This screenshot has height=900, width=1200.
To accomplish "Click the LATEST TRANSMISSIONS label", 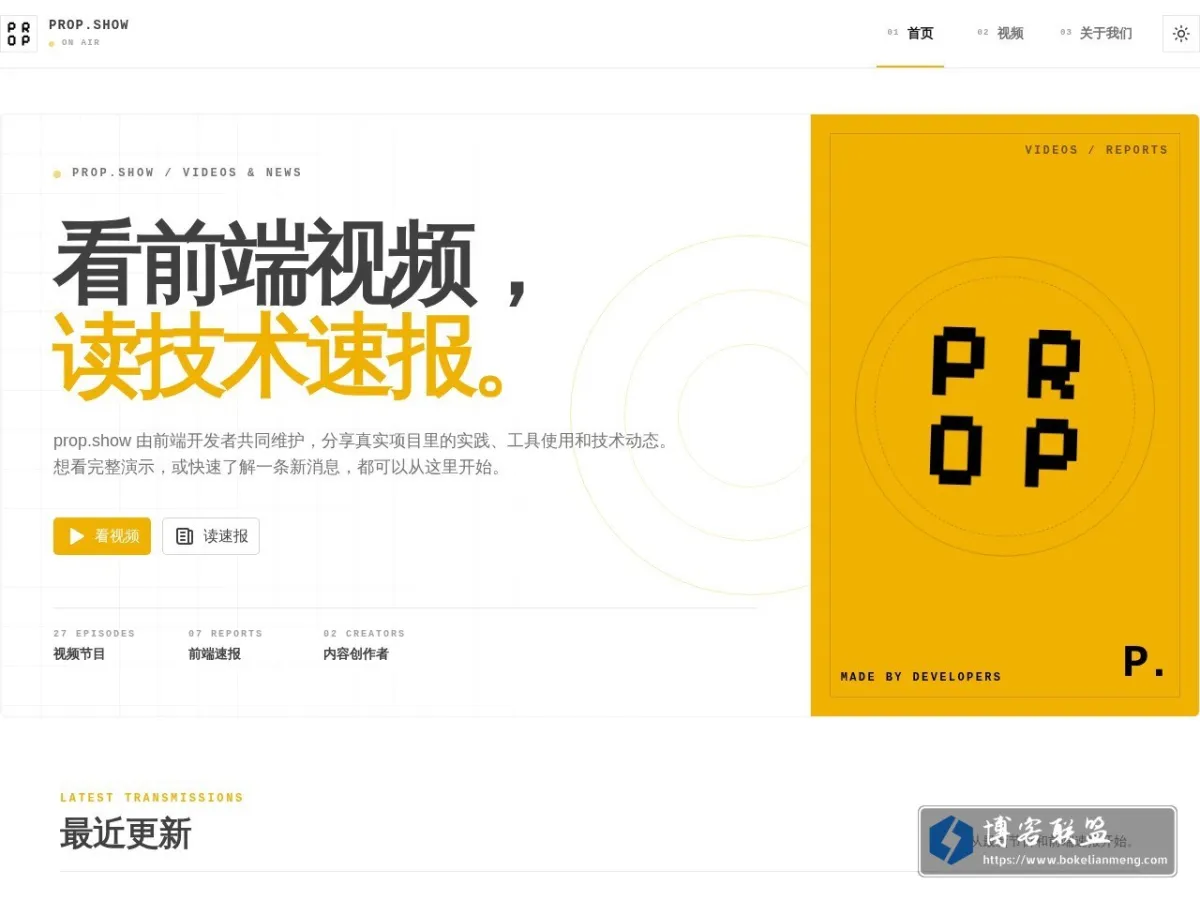I will [x=152, y=798].
